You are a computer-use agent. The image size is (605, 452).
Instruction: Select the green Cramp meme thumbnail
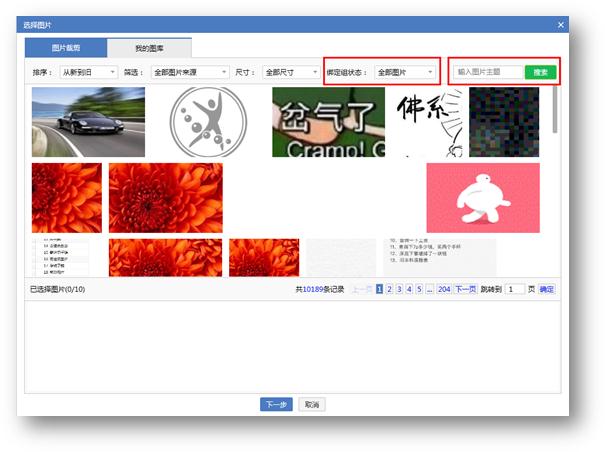point(328,122)
